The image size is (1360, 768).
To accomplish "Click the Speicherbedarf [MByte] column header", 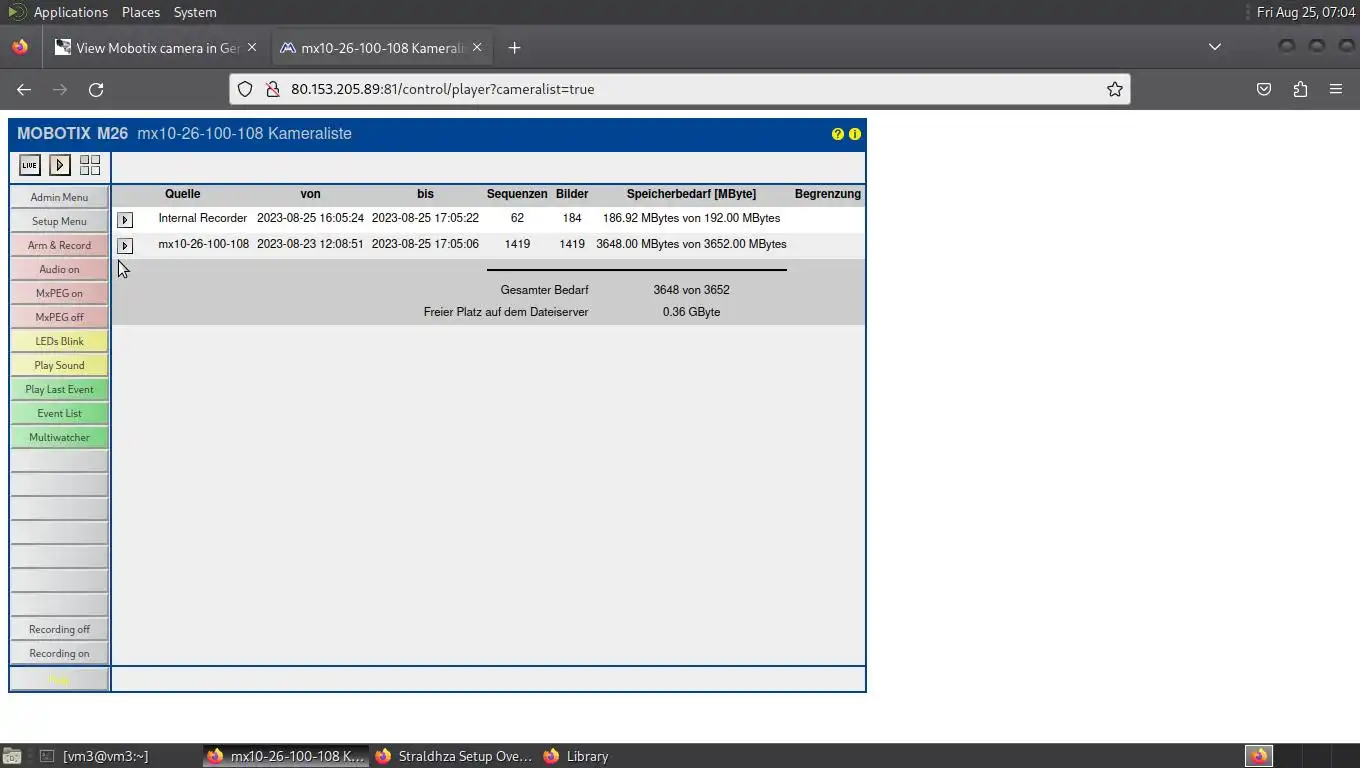I will pos(691,194).
